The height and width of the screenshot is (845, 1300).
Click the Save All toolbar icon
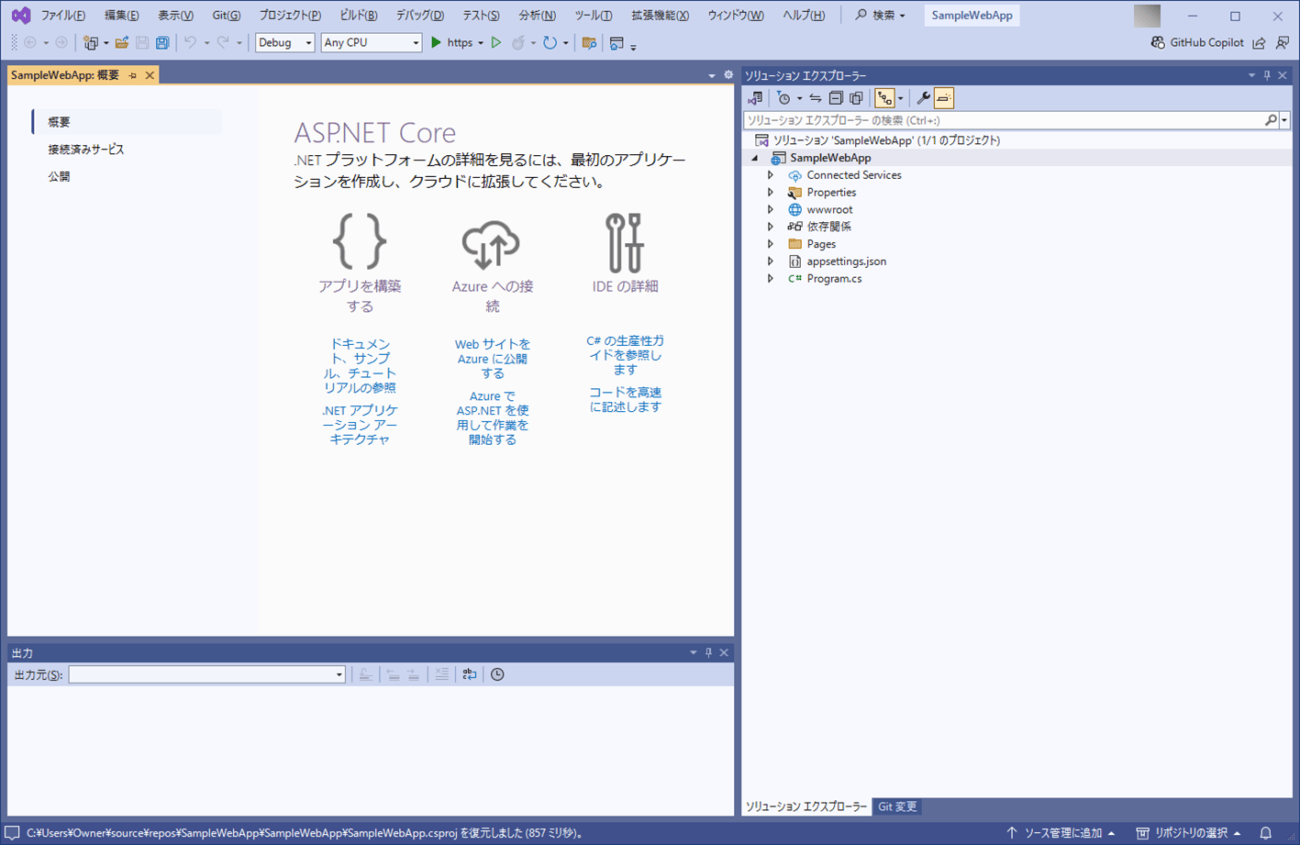pyautogui.click(x=162, y=43)
